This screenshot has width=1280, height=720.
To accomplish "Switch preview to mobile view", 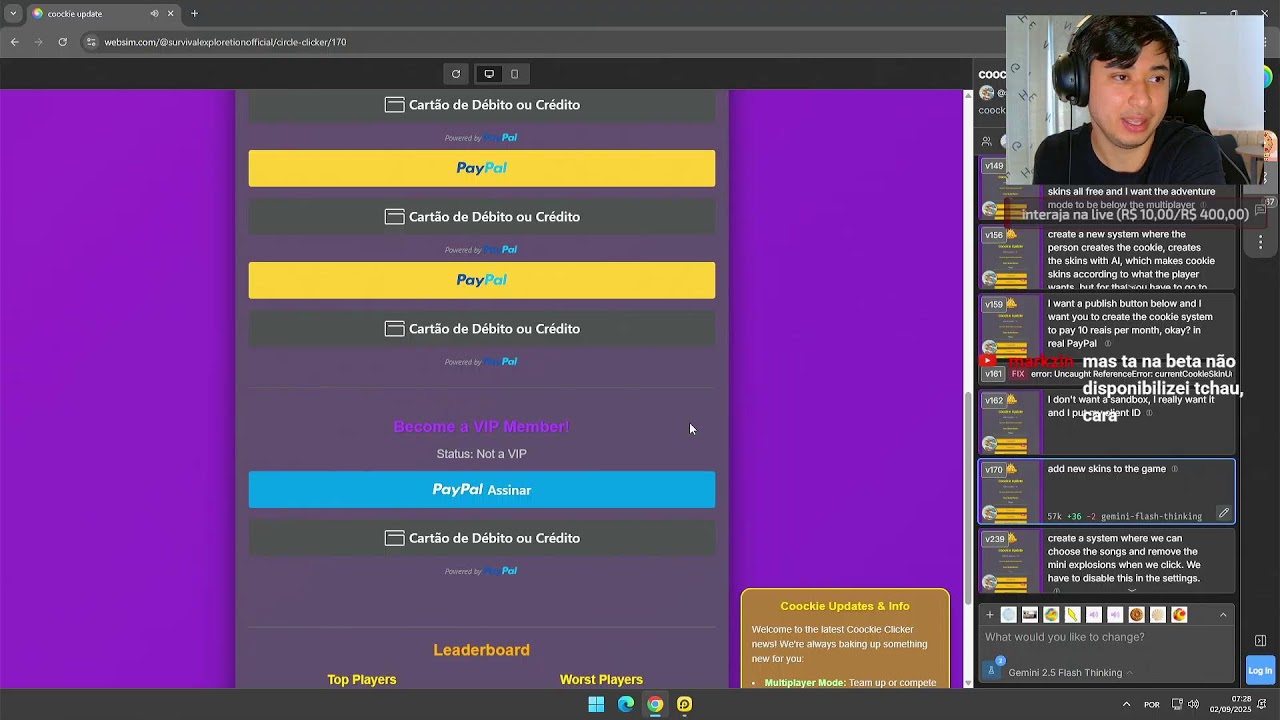I will pos(515,74).
